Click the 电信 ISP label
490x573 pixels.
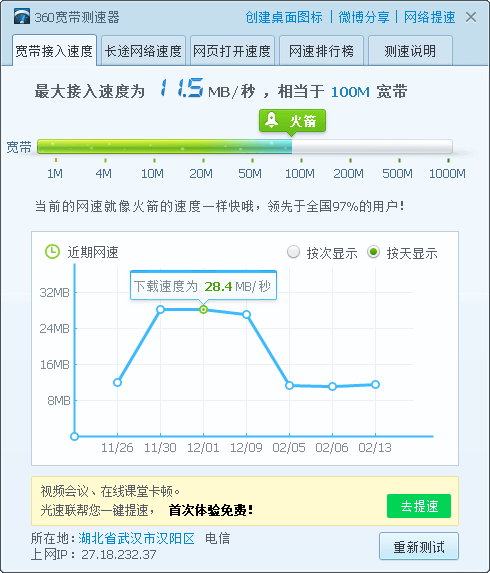click(x=217, y=538)
